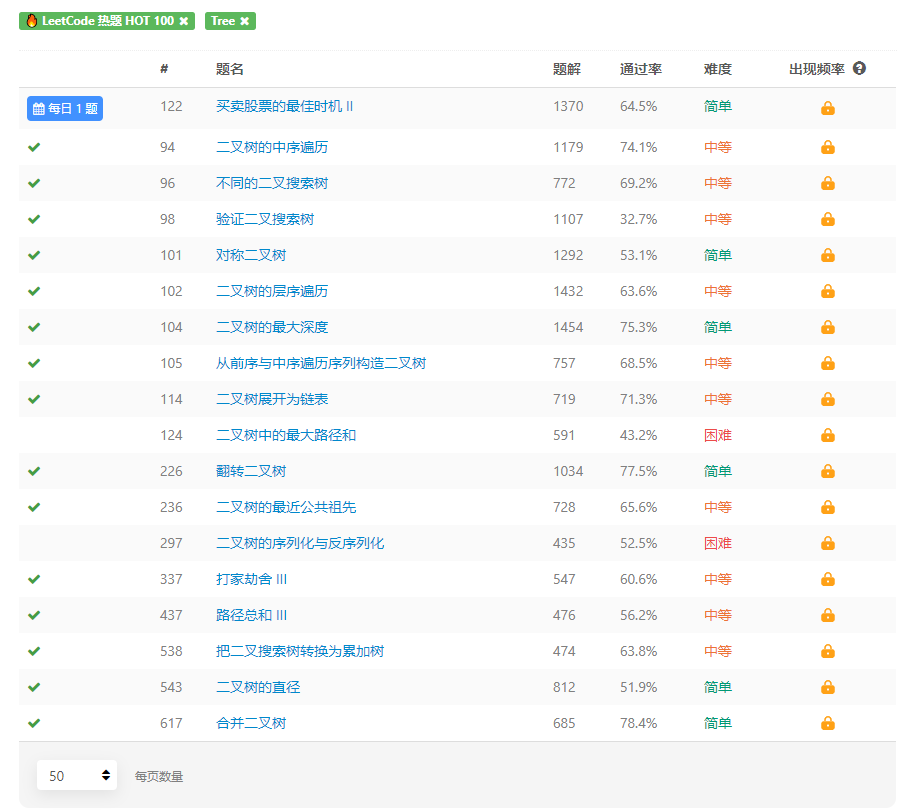Viewport: 907px width, 810px height.
Task: Open problem 二叉树的序列化与反序列化
Action: coord(300,543)
